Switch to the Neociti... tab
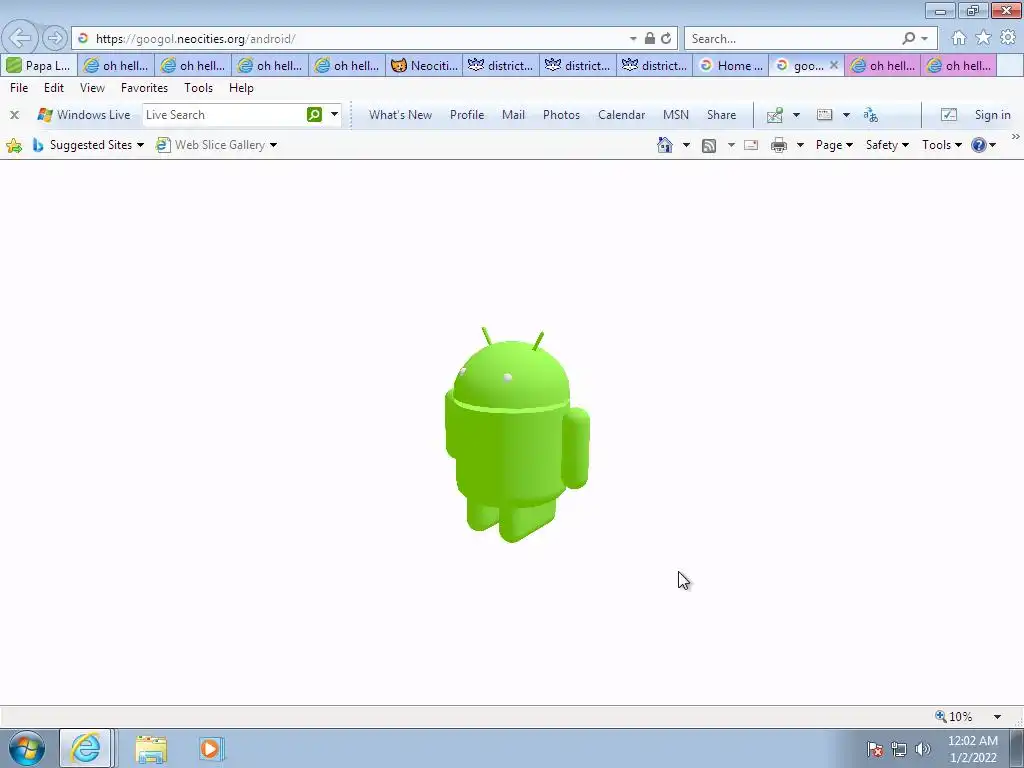The height and width of the screenshot is (768, 1024). click(424, 65)
